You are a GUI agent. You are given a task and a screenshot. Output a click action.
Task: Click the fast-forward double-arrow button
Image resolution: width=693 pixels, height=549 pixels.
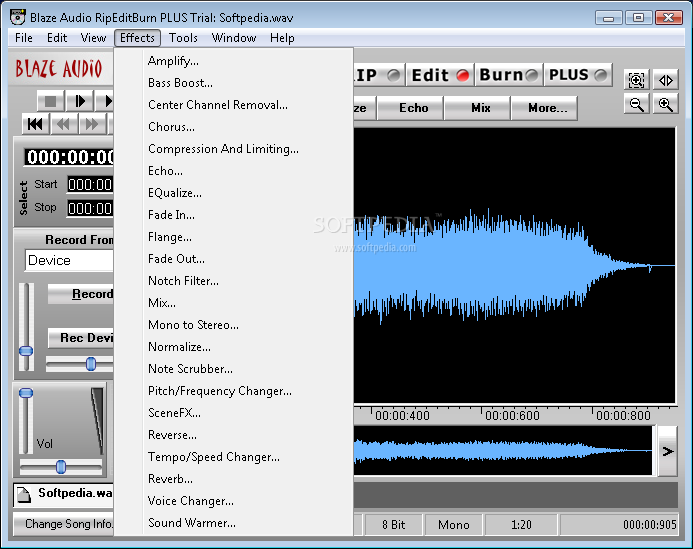[x=91, y=125]
